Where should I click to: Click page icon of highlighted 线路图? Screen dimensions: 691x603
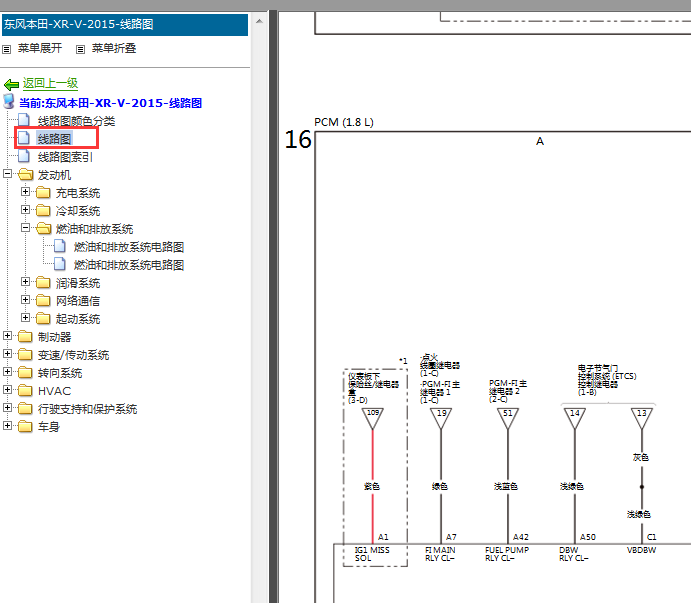24,138
